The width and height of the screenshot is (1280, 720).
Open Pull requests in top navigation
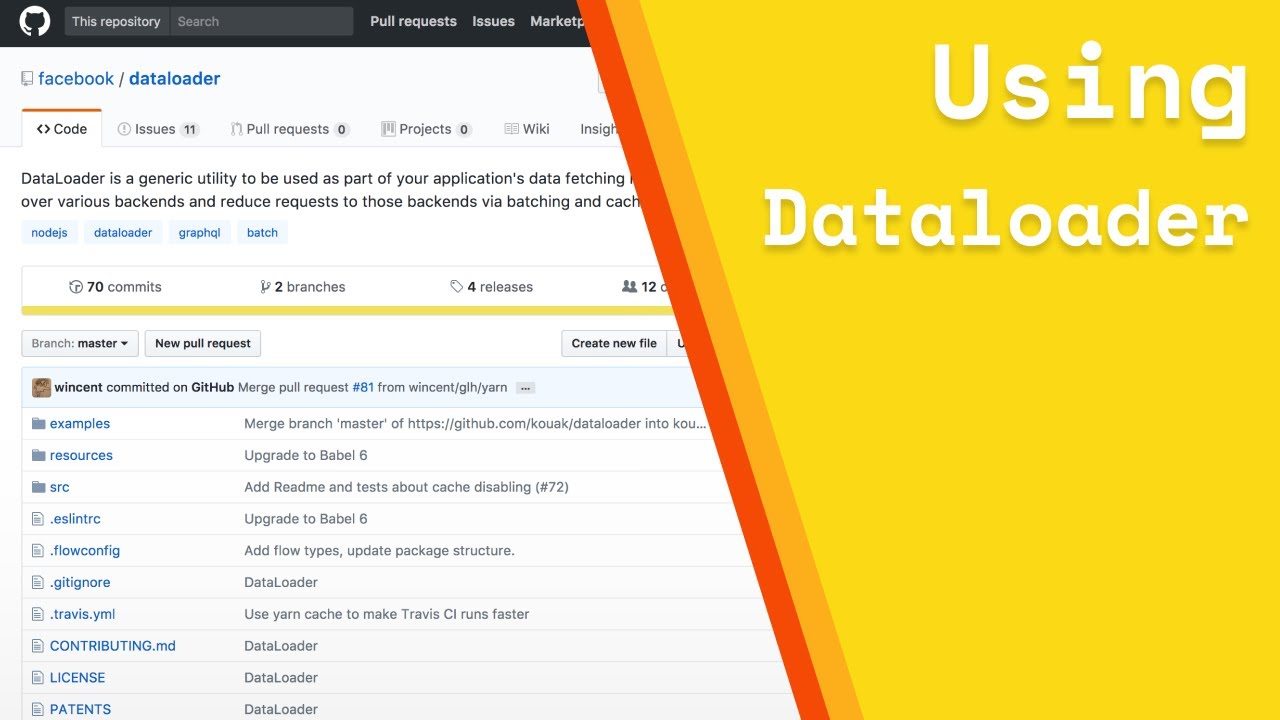(x=413, y=21)
